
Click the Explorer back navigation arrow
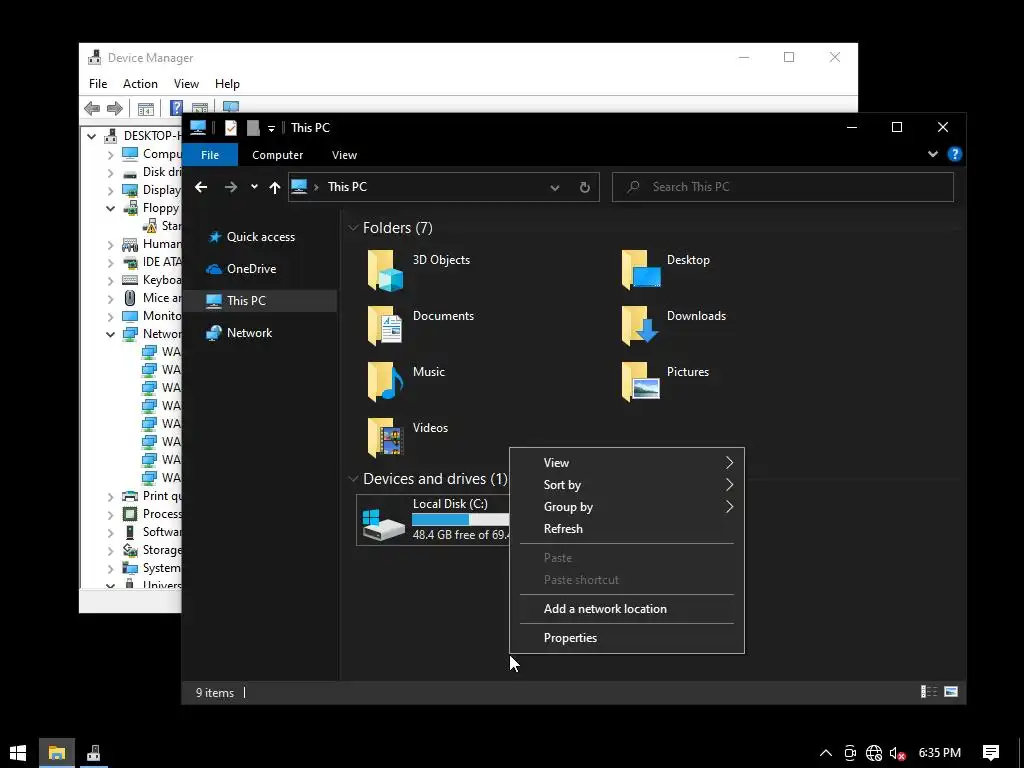click(x=201, y=187)
